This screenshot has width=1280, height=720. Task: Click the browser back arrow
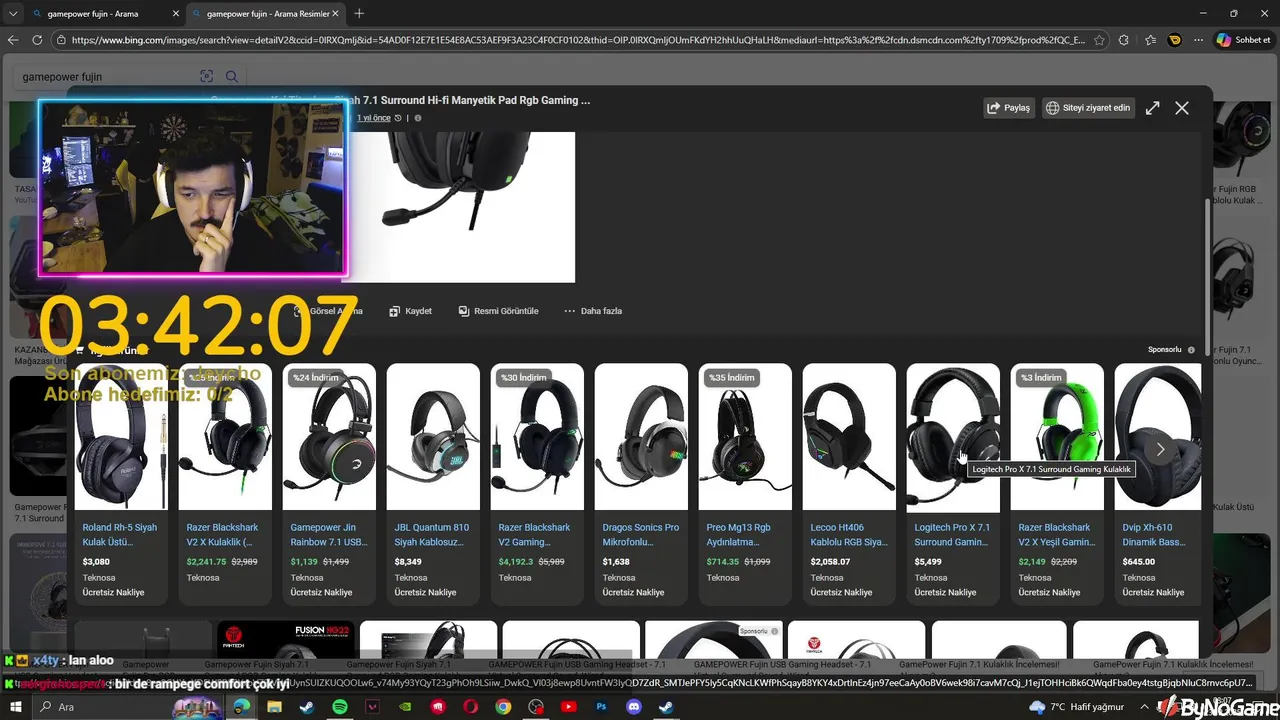(x=13, y=40)
